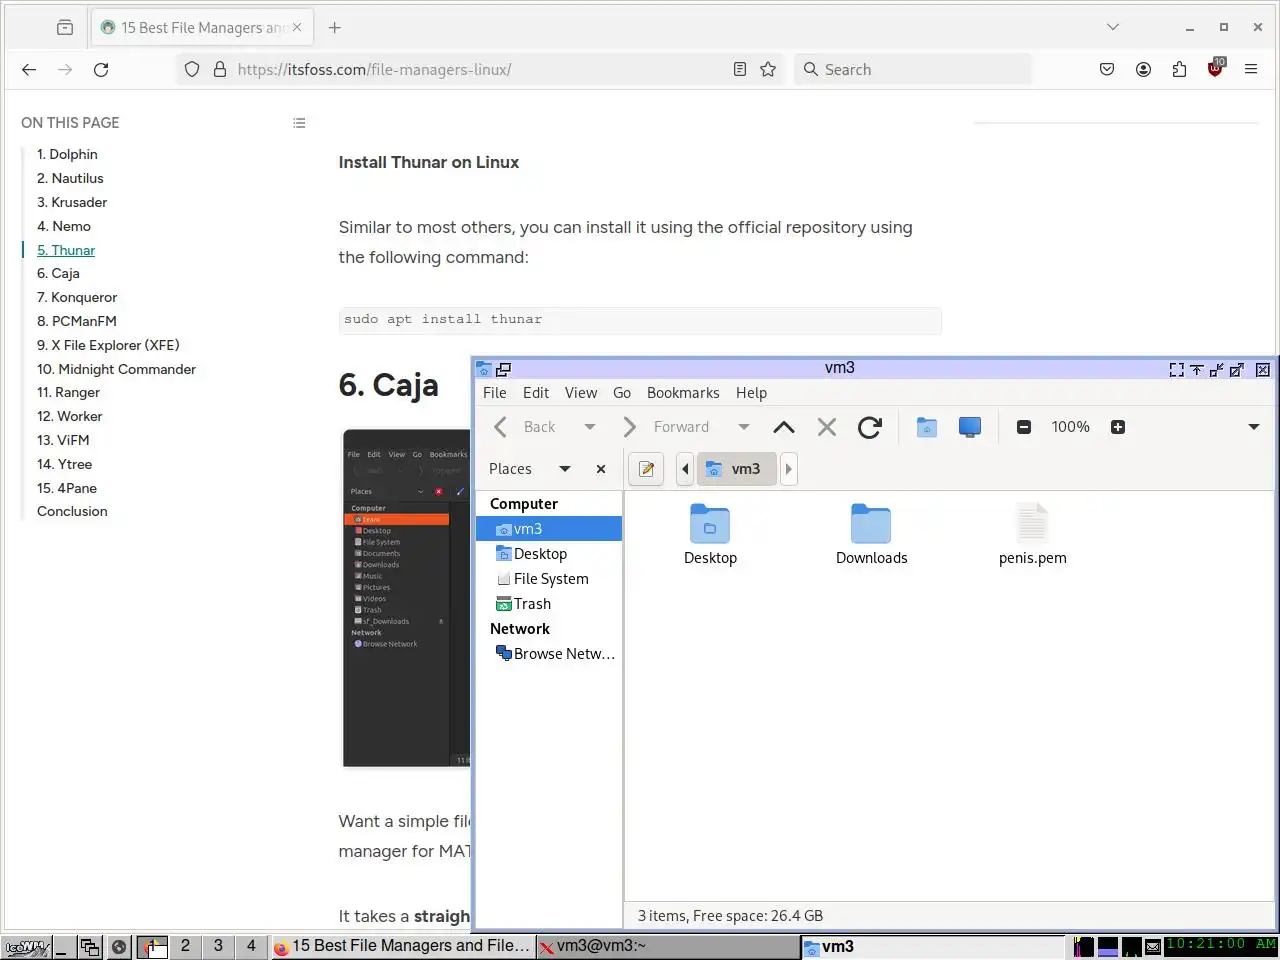Screen dimensions: 1280x960
Task: Switch to workspace 3 in taskbar
Action: (218, 946)
